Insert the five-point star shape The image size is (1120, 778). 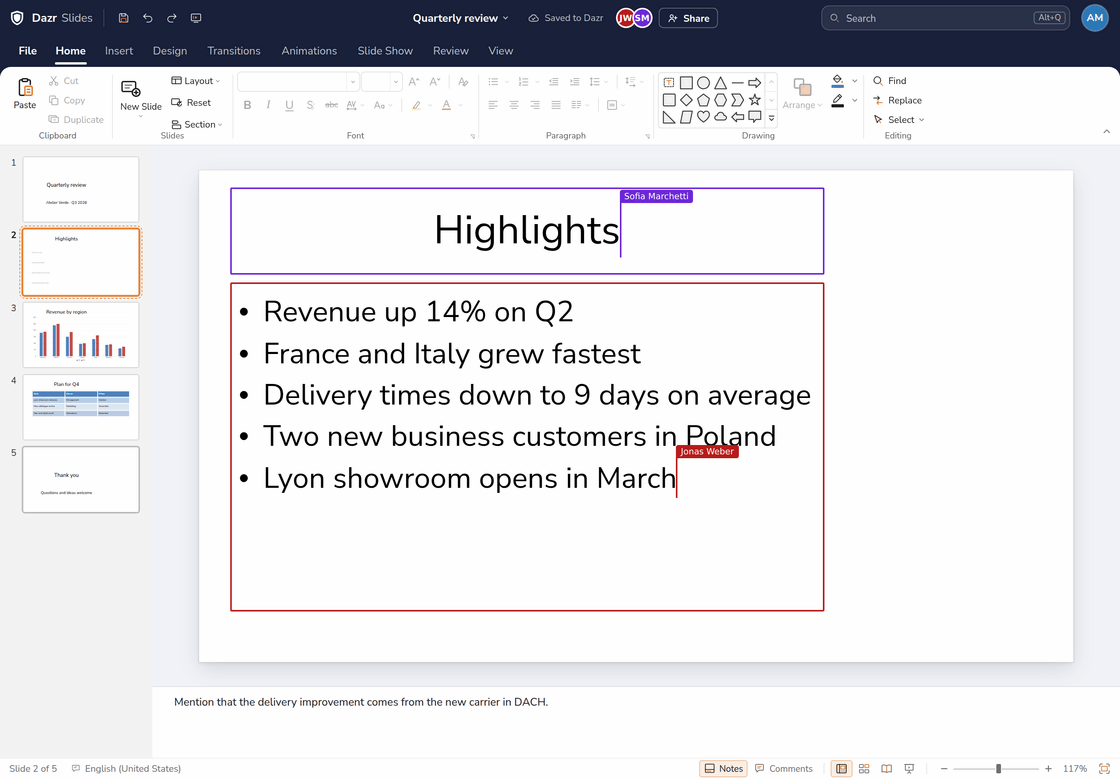tap(754, 100)
